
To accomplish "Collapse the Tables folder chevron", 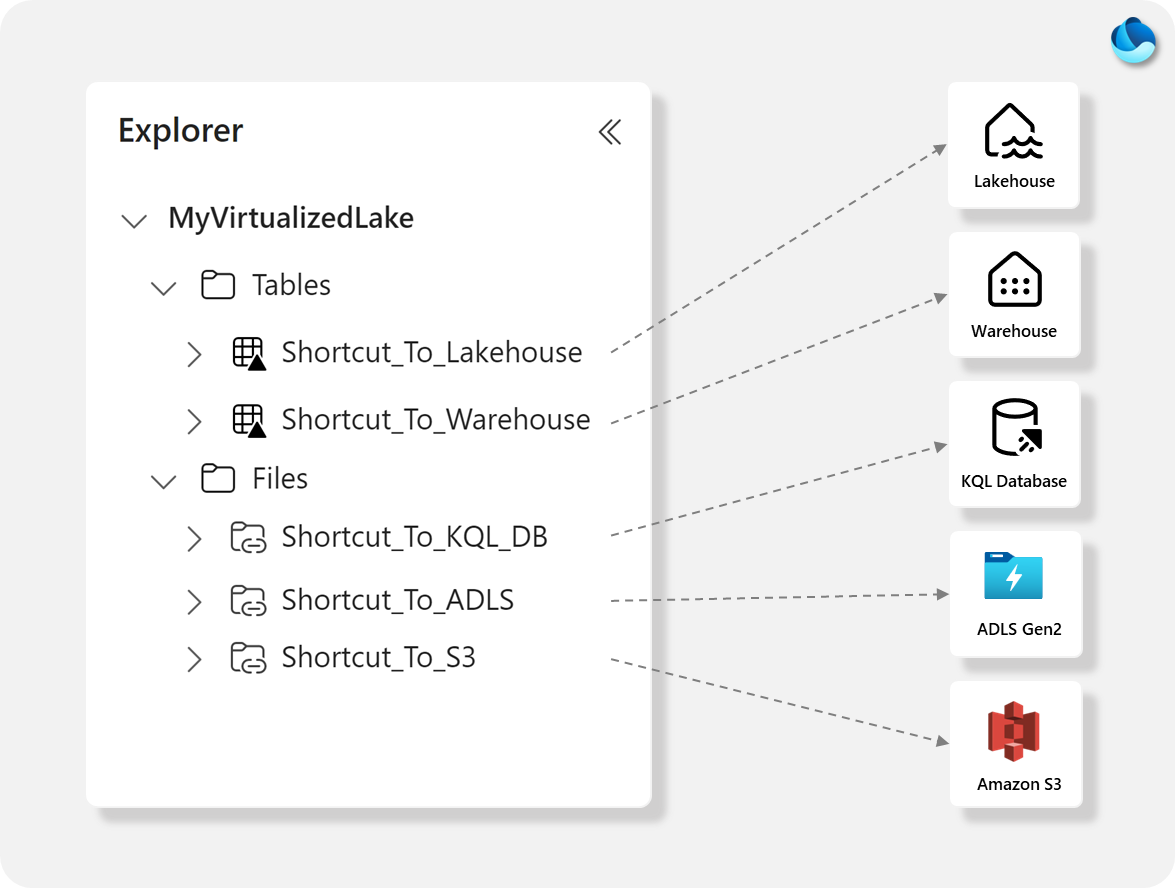I will [163, 288].
